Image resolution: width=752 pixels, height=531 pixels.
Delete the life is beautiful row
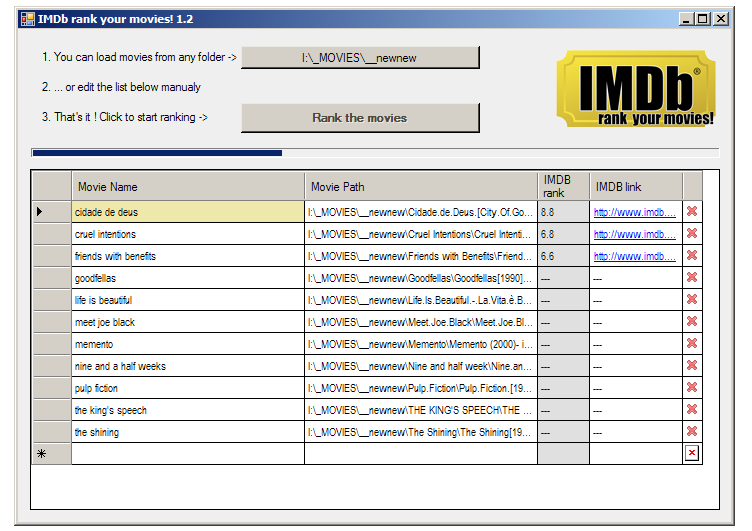pos(692,300)
